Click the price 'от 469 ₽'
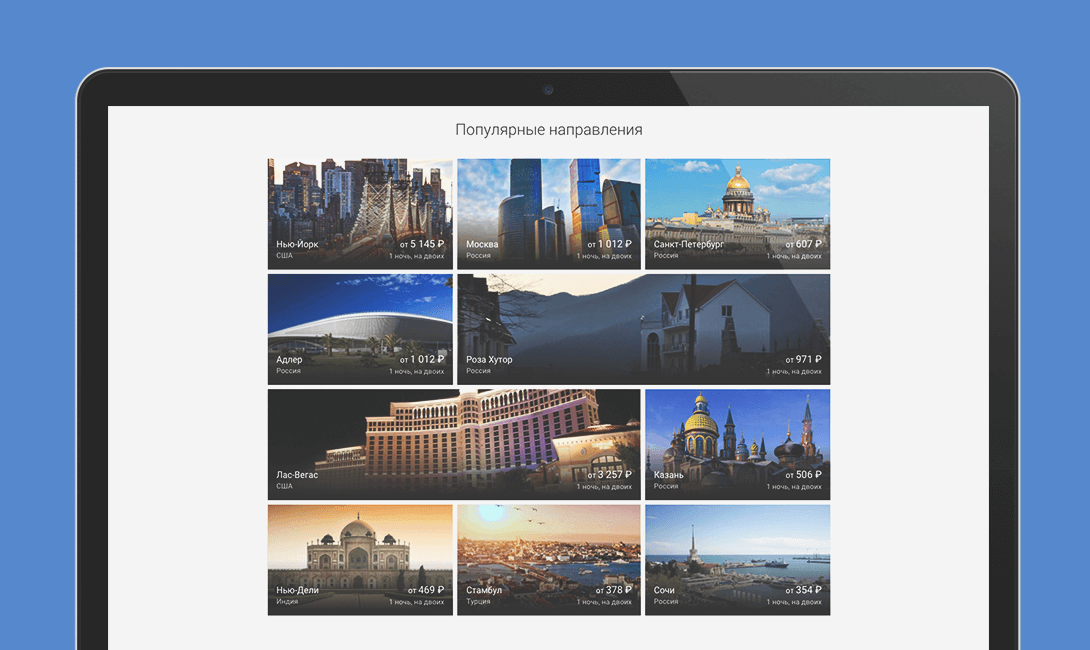The width and height of the screenshot is (1090, 650). 426,590
